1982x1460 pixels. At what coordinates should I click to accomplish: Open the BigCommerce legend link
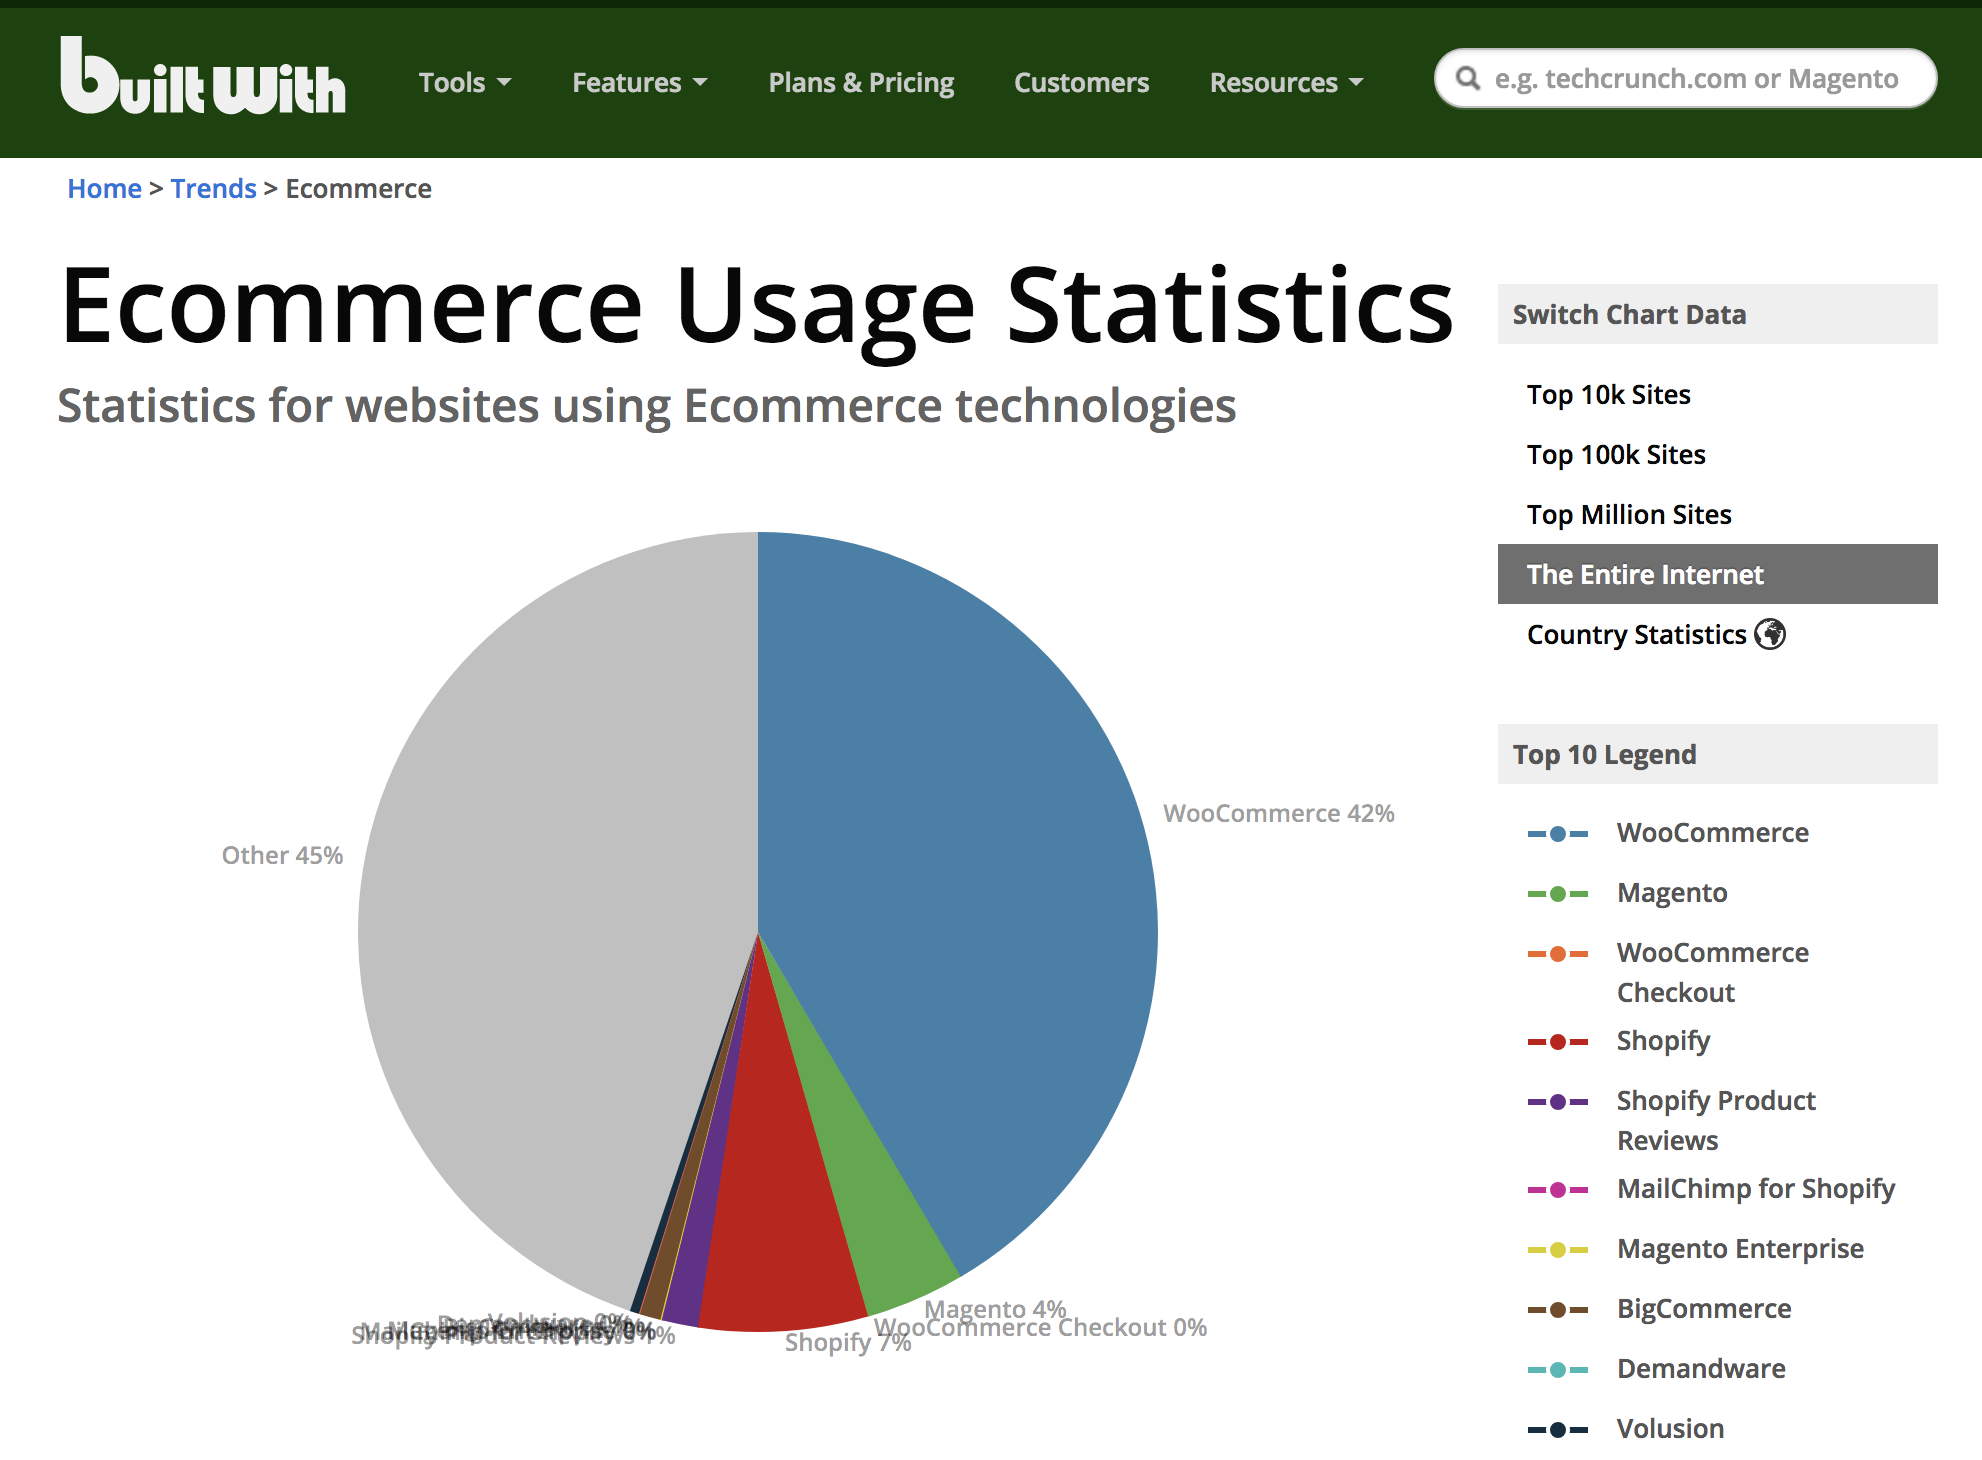1704,1309
